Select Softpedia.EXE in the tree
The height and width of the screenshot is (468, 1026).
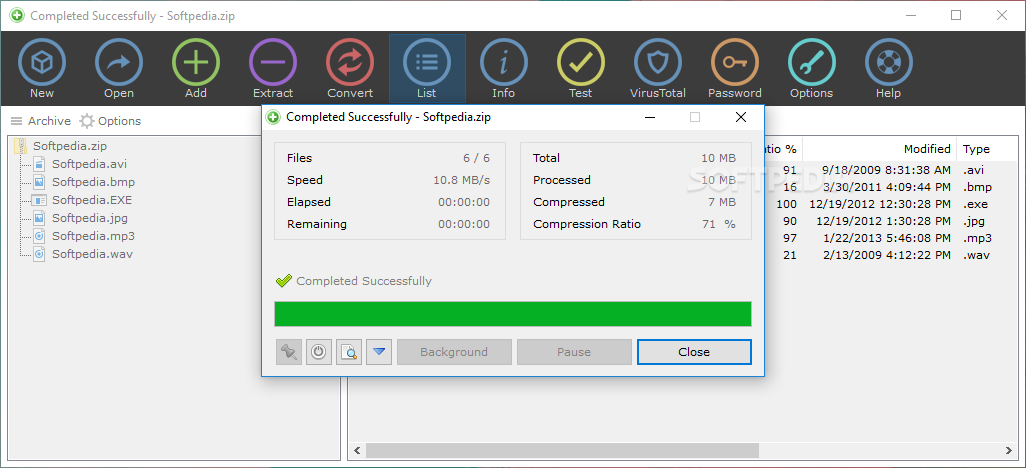(x=92, y=200)
